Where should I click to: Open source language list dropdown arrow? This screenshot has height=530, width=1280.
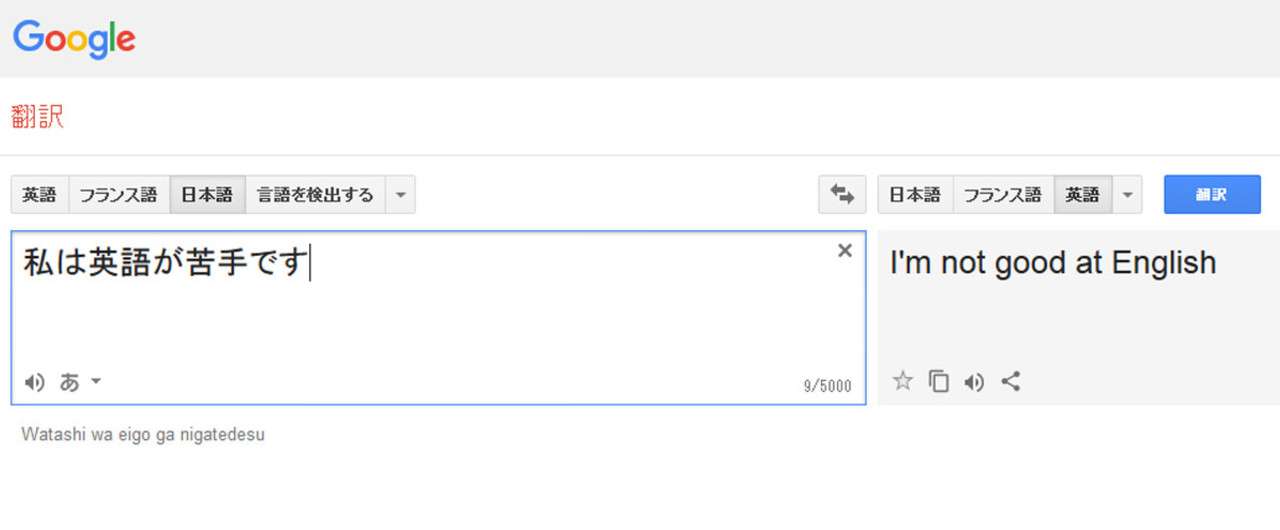400,195
